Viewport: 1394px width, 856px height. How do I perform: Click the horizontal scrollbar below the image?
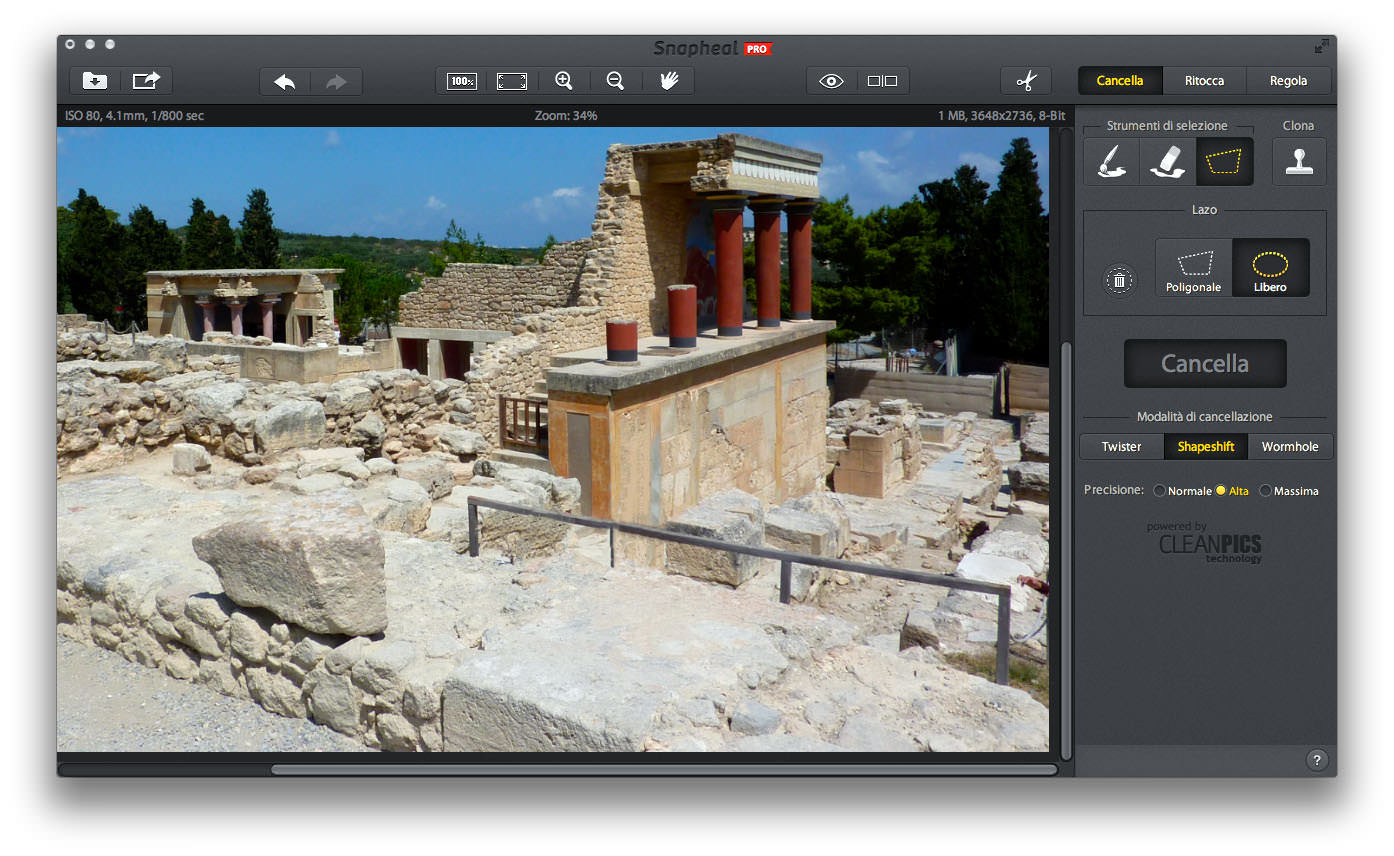663,770
